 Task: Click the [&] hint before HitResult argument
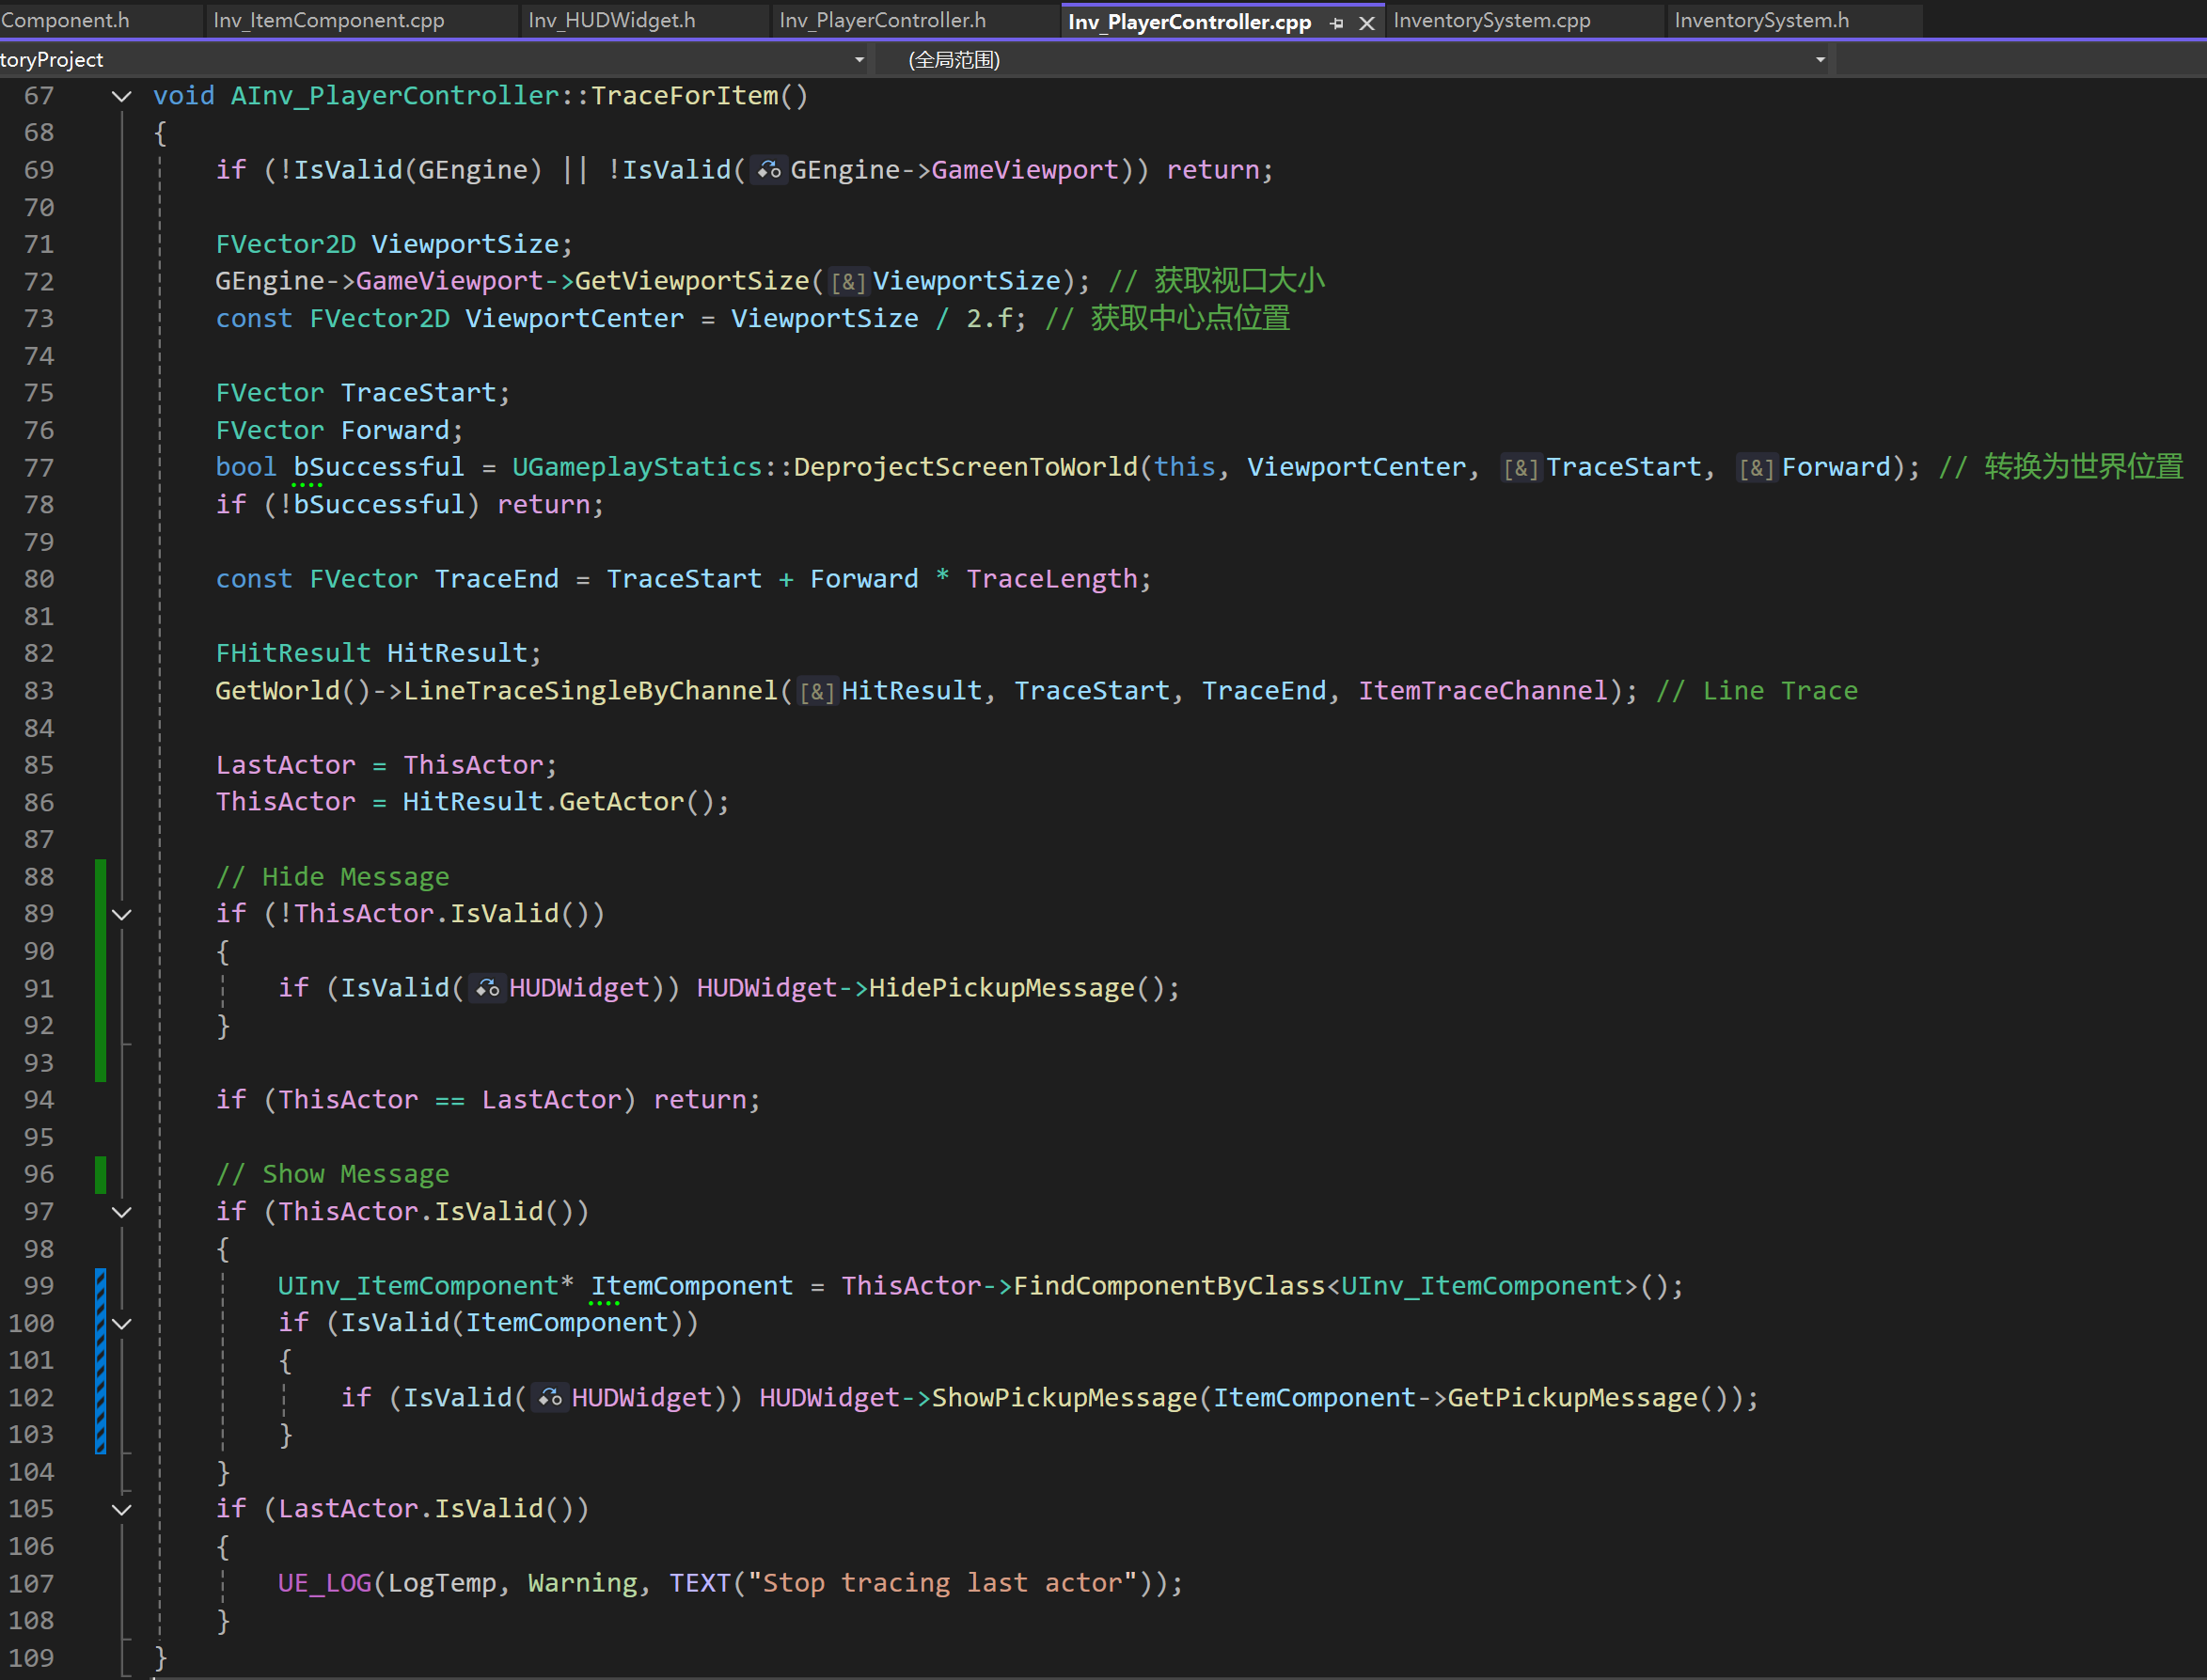tap(816, 692)
